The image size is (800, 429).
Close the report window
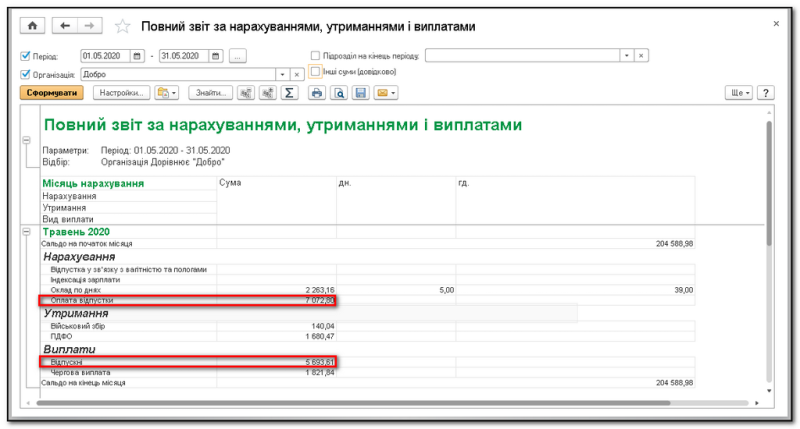coord(776,24)
